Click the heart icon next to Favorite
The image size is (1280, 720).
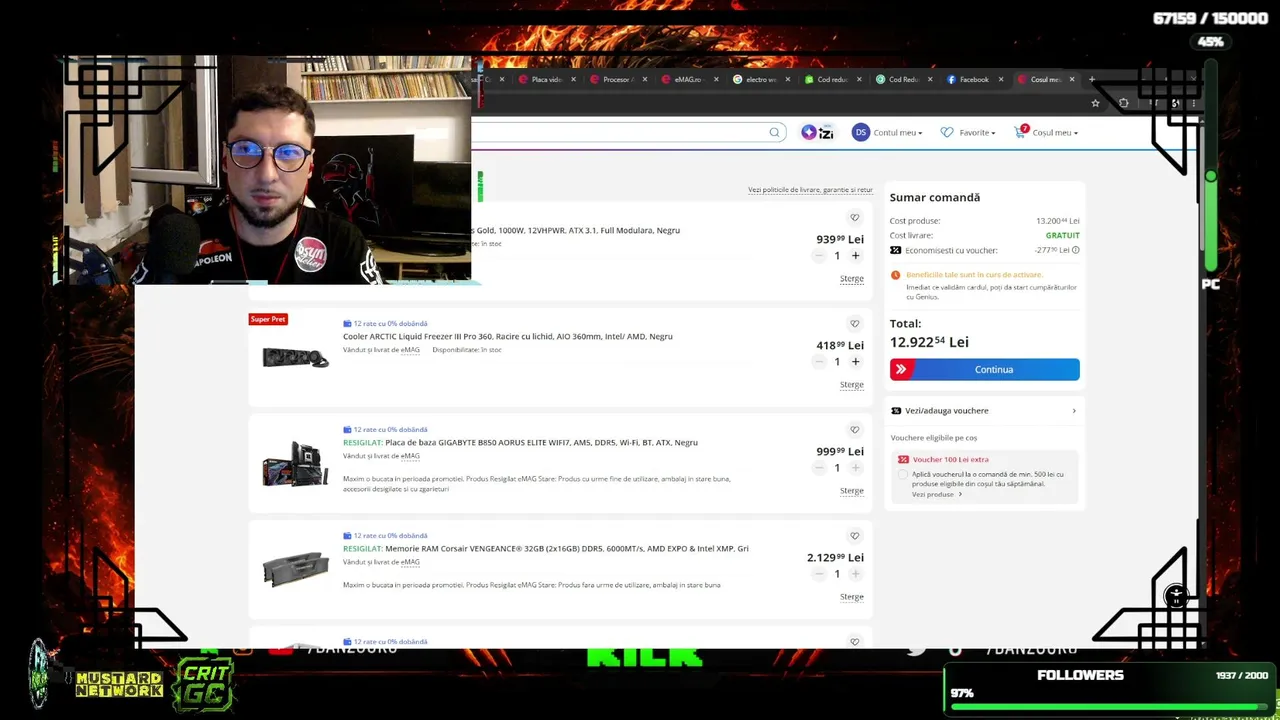click(x=947, y=132)
